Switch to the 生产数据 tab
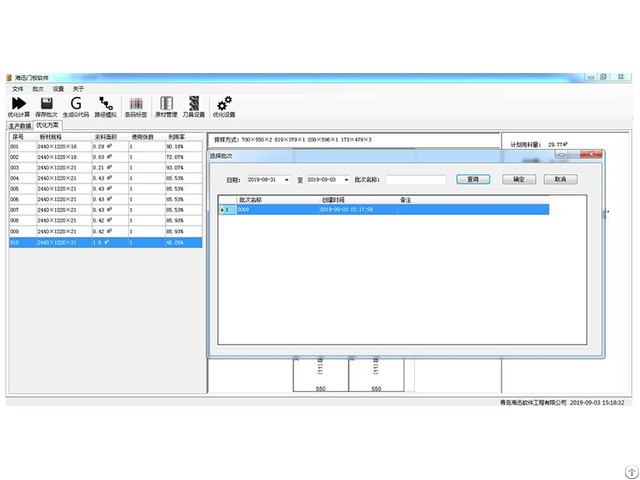The height and width of the screenshot is (480, 640). click(x=20, y=126)
